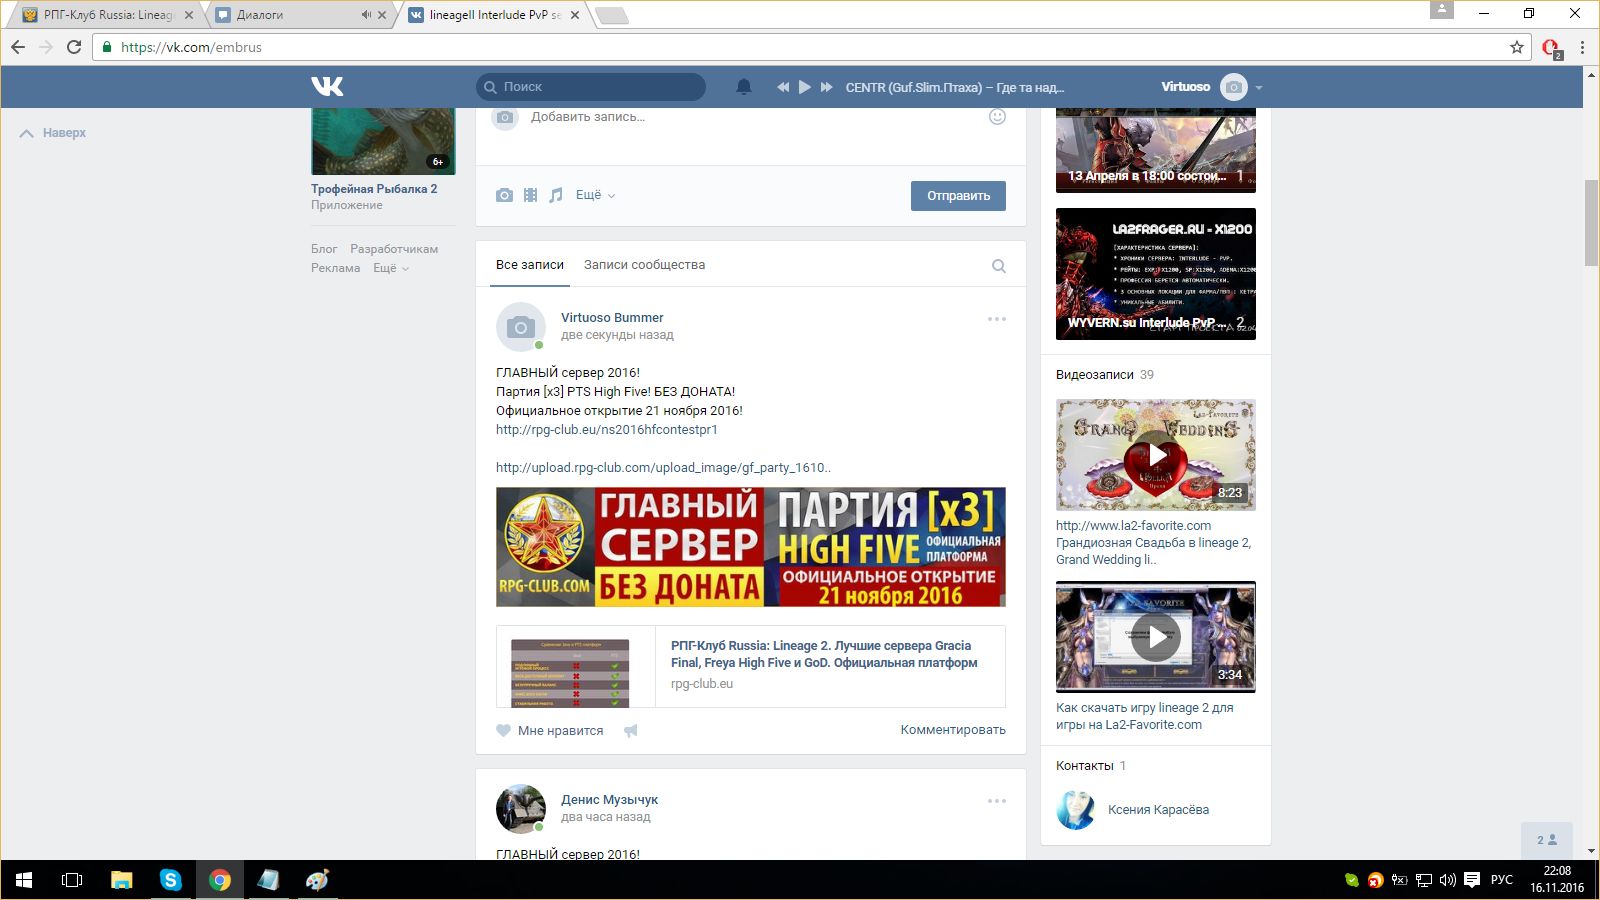1600x900 pixels.
Task: Open the Virtuoso Bummer author link
Action: click(612, 318)
